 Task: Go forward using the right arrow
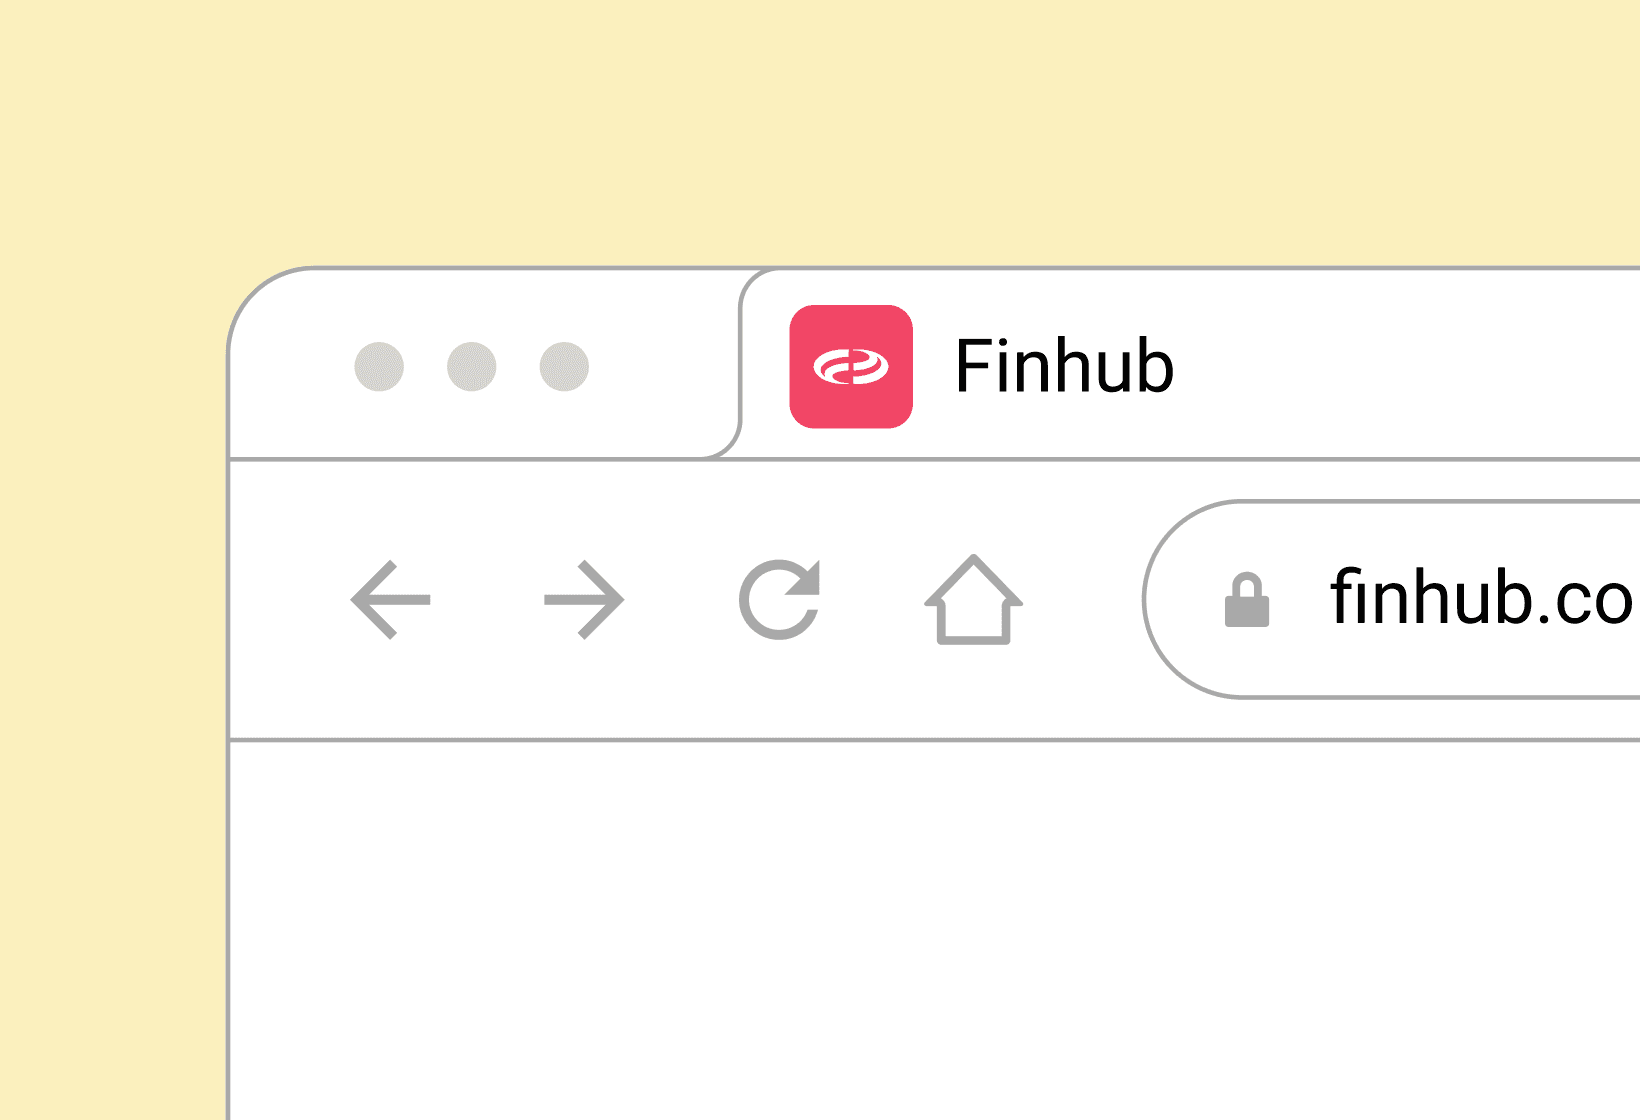click(x=584, y=600)
